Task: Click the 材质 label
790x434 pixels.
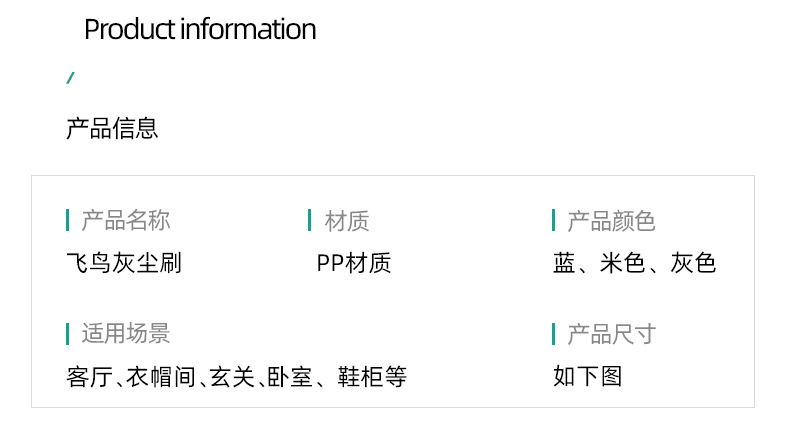Action: click(347, 220)
